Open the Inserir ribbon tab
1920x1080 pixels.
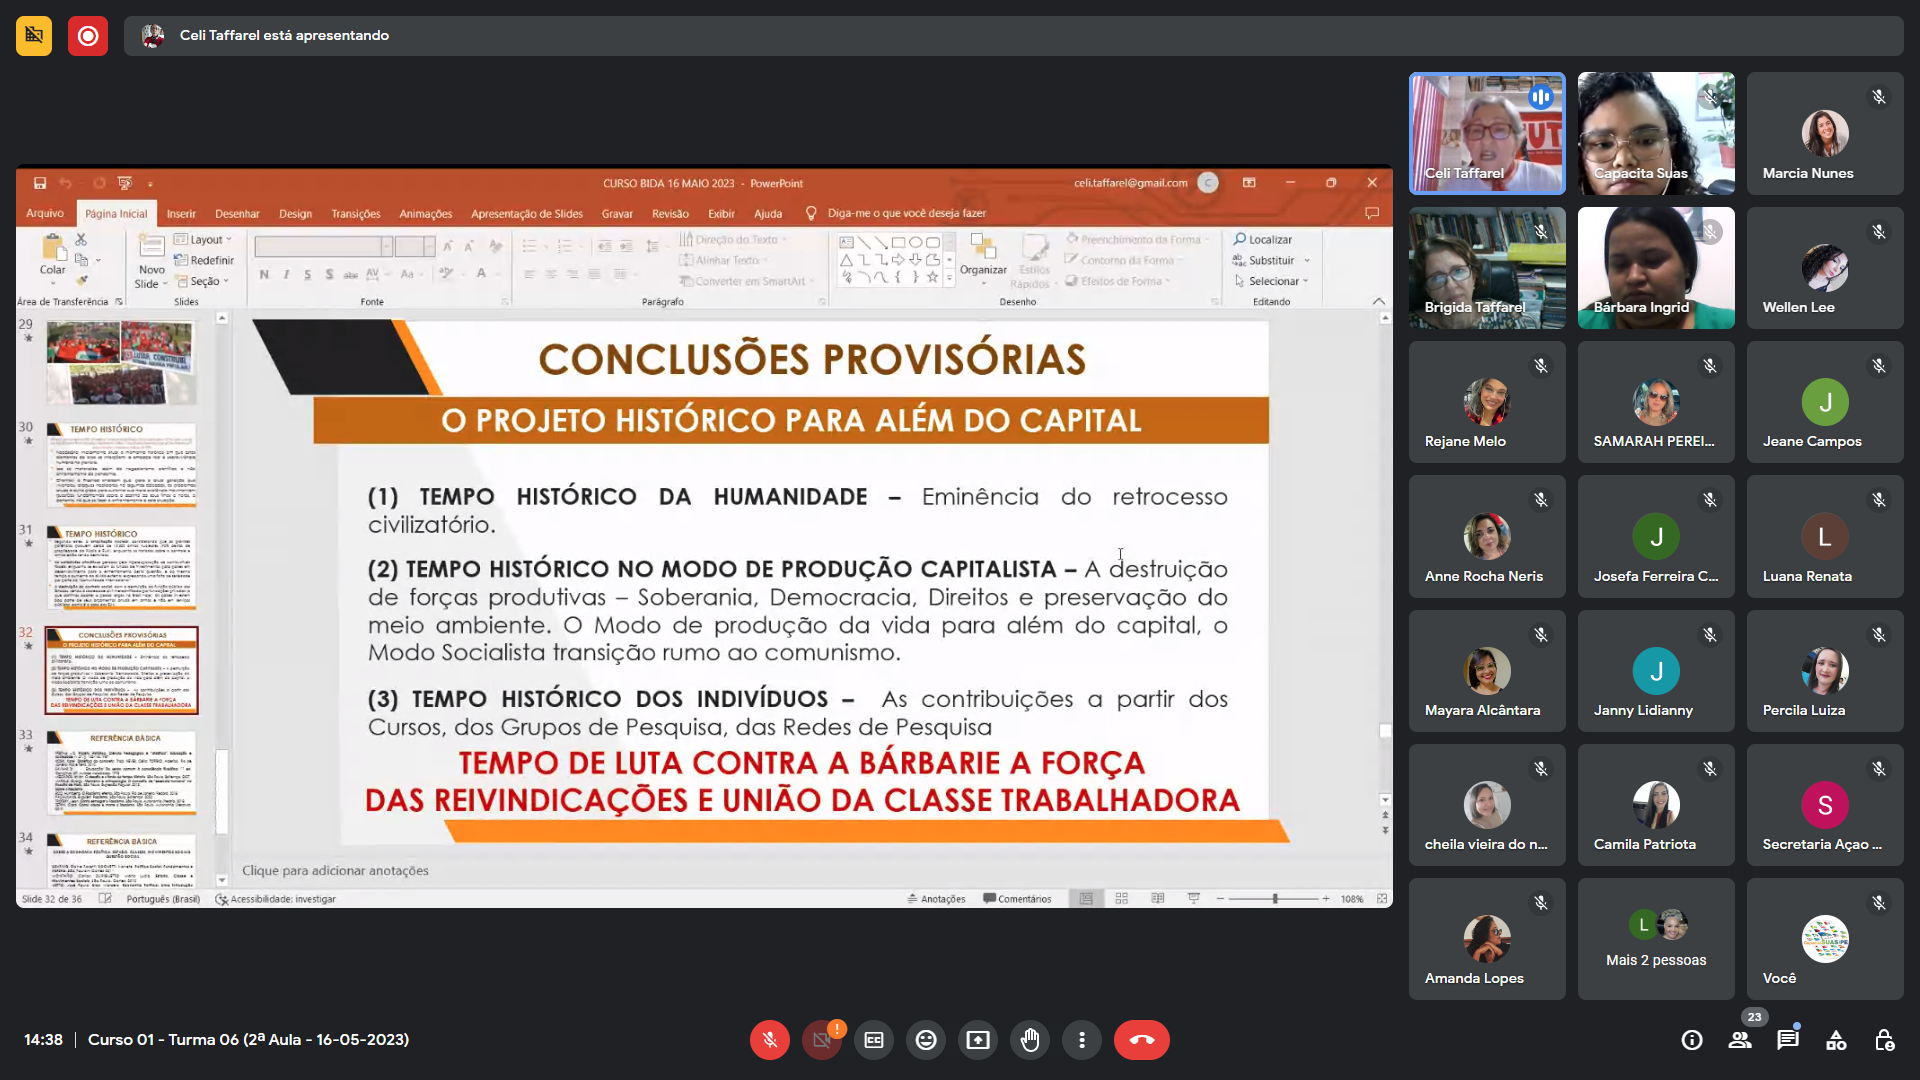(x=181, y=213)
